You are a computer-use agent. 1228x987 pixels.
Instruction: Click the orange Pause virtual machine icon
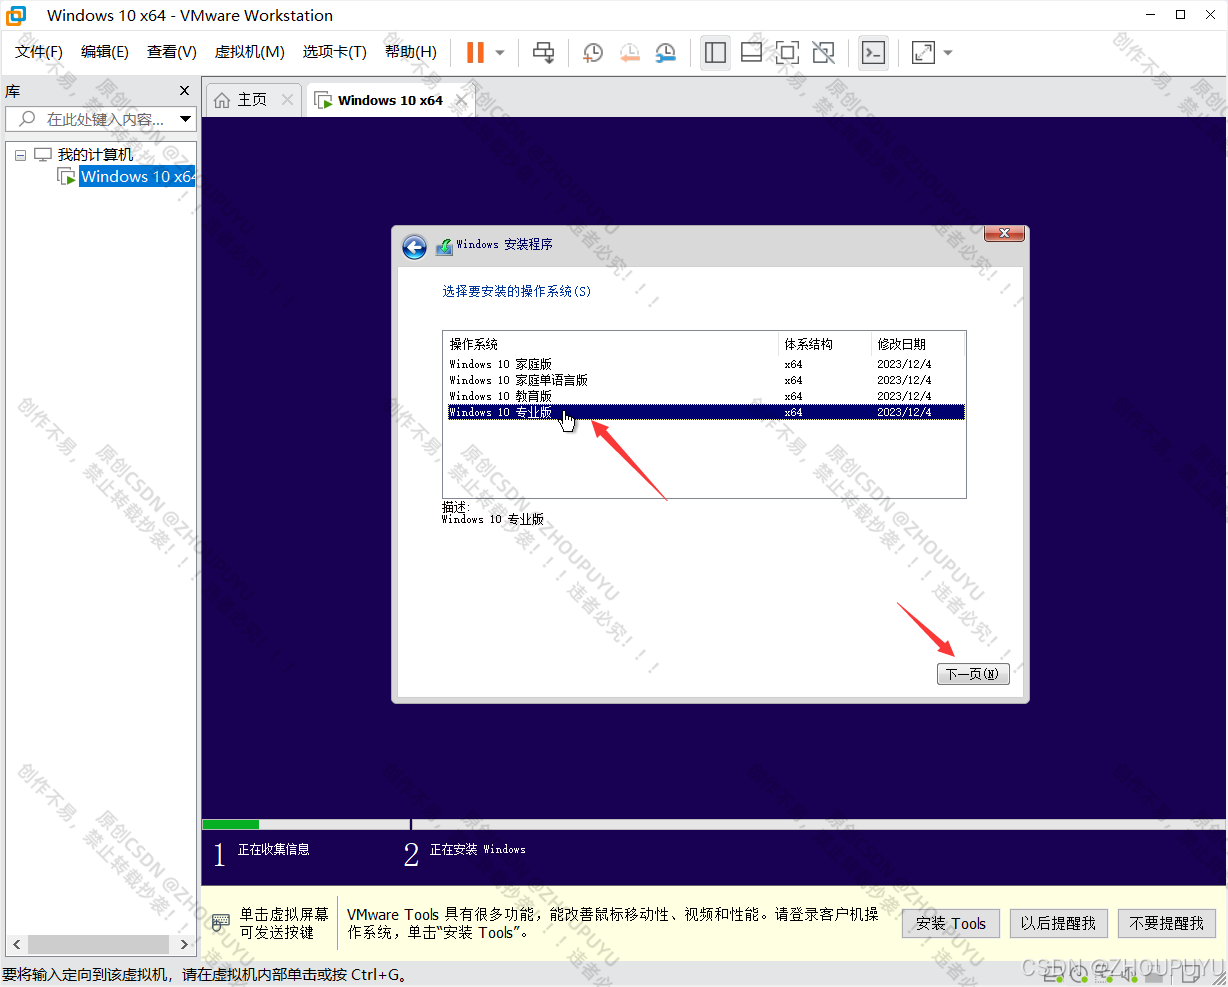coord(475,52)
